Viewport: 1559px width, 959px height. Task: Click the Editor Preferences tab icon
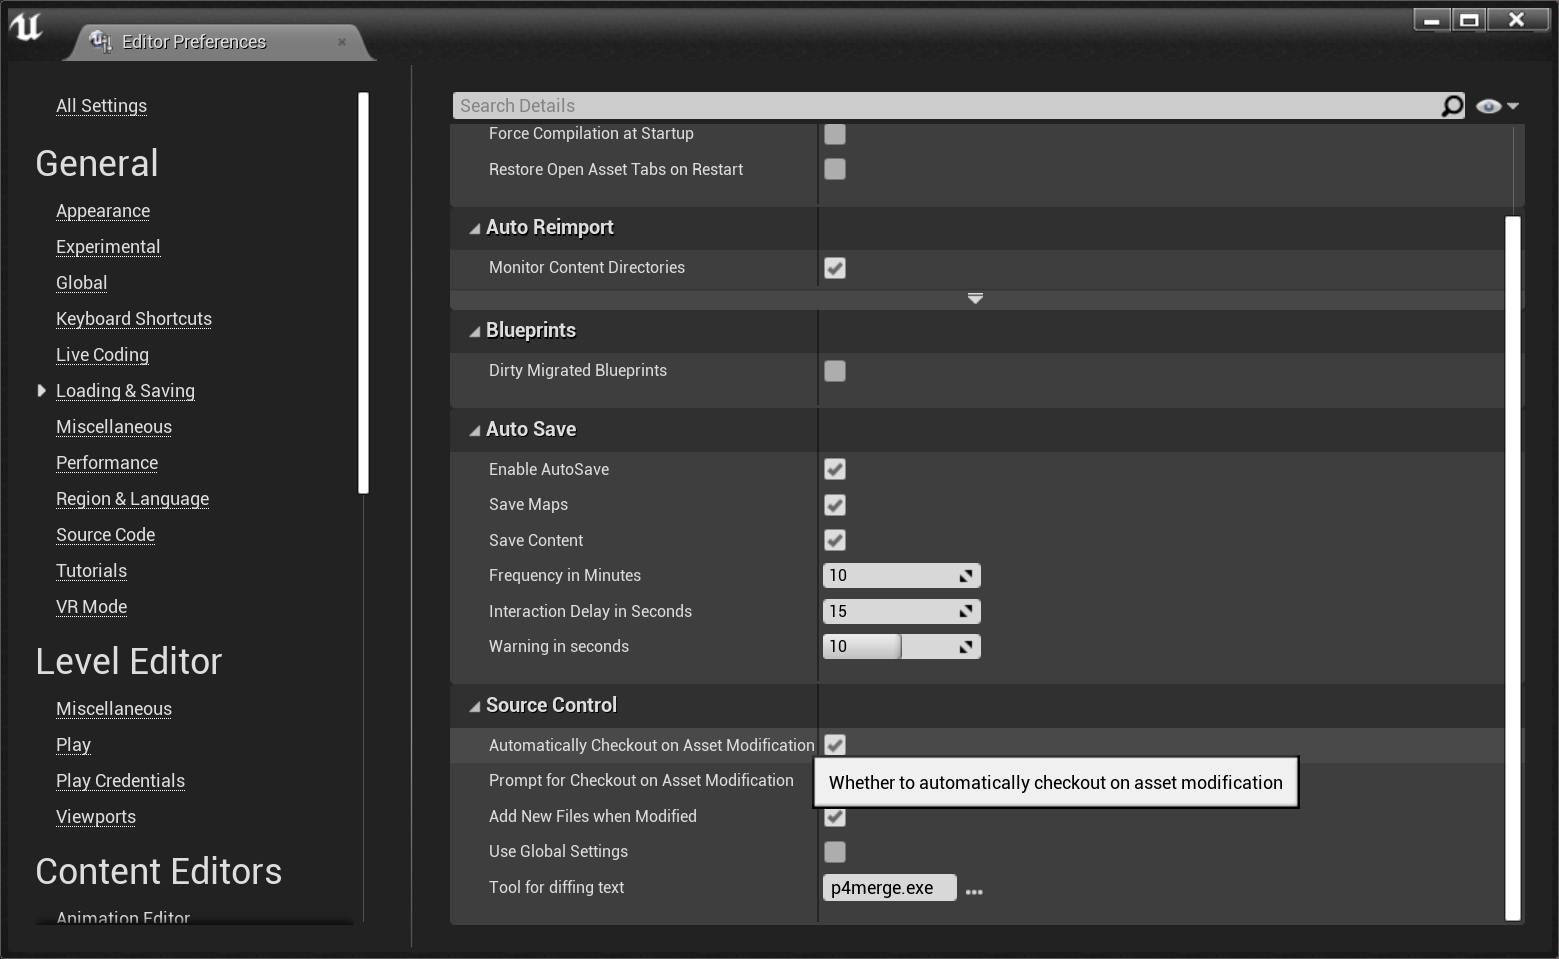(x=100, y=41)
